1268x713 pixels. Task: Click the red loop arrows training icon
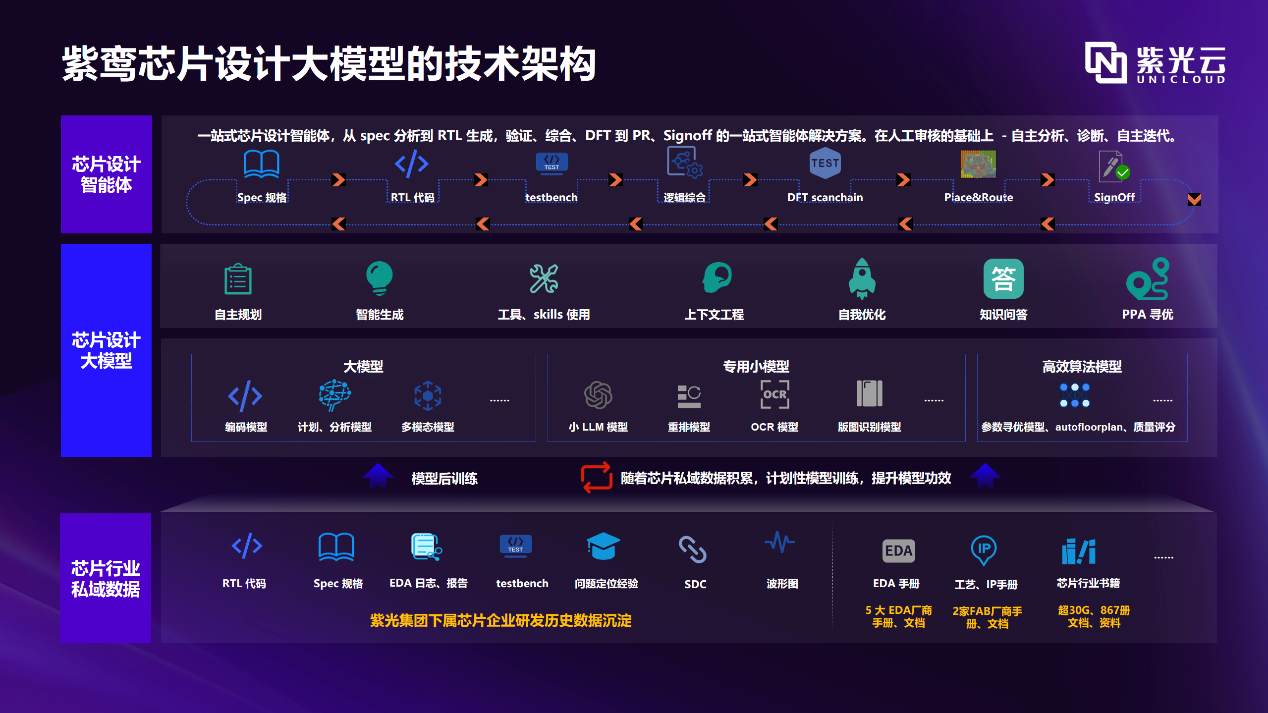596,477
